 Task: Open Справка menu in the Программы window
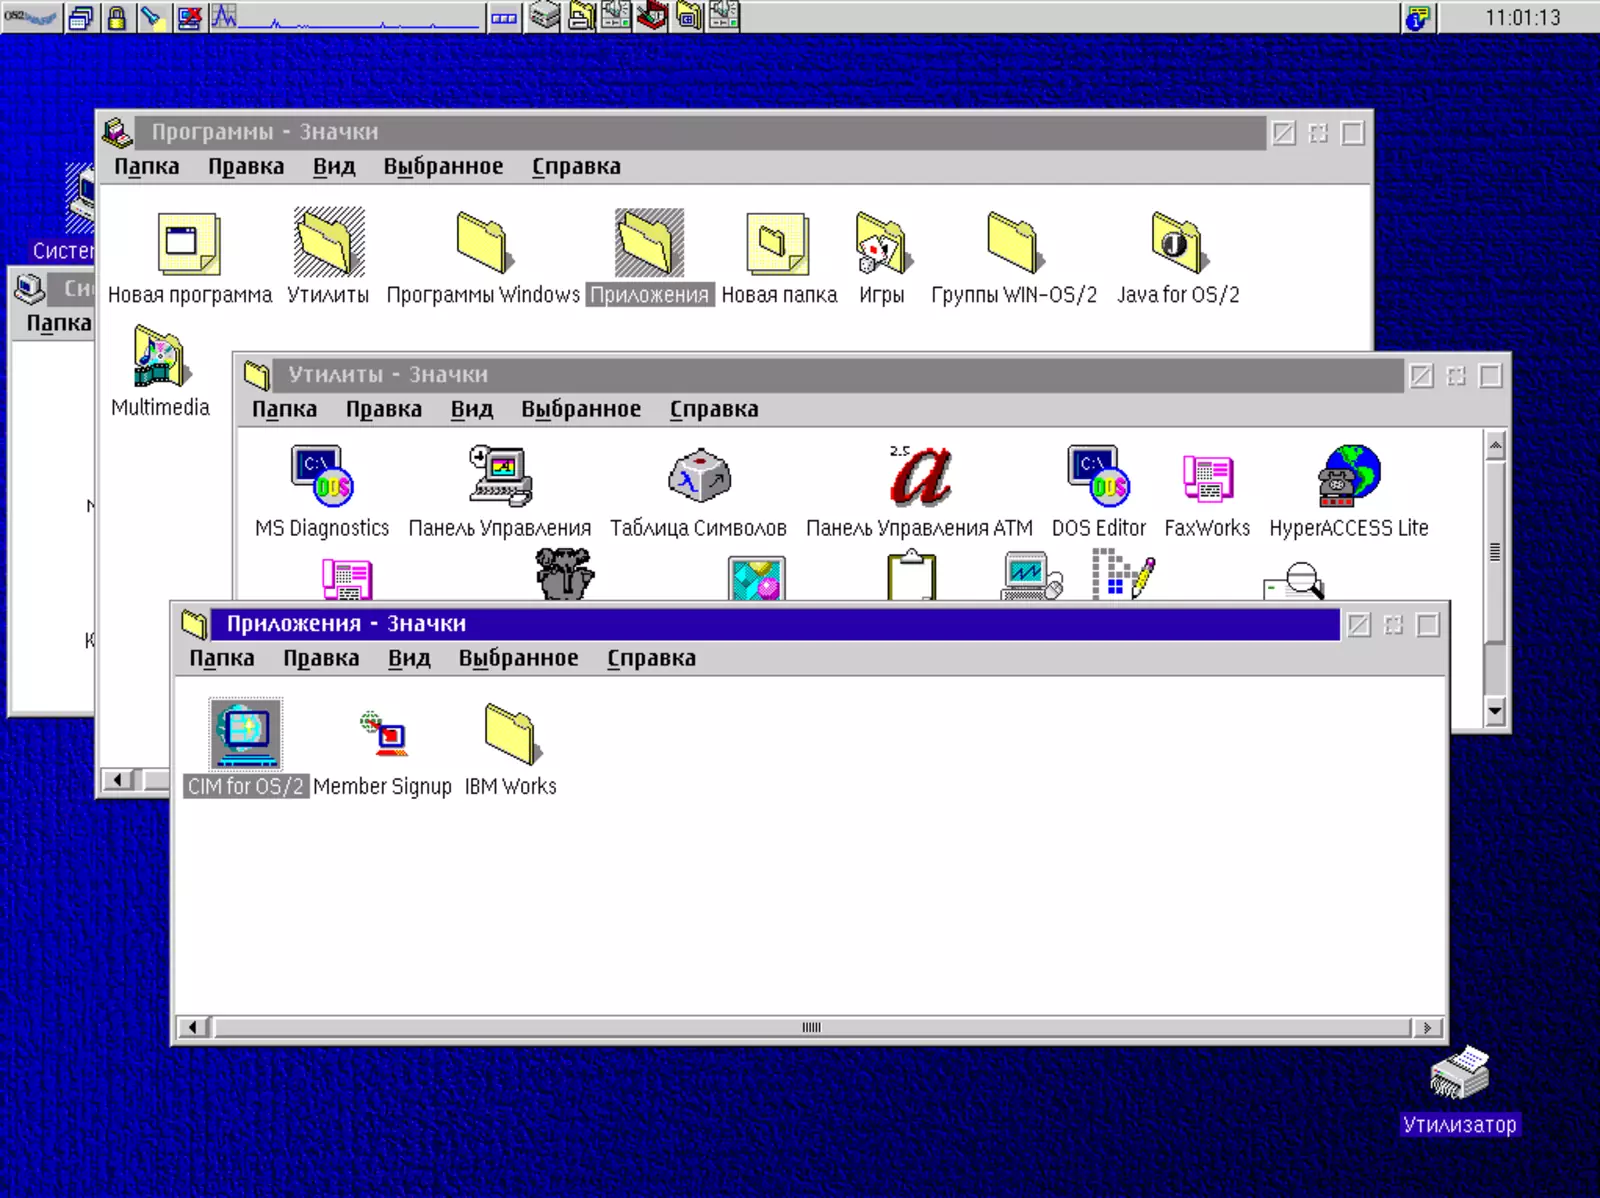point(576,166)
